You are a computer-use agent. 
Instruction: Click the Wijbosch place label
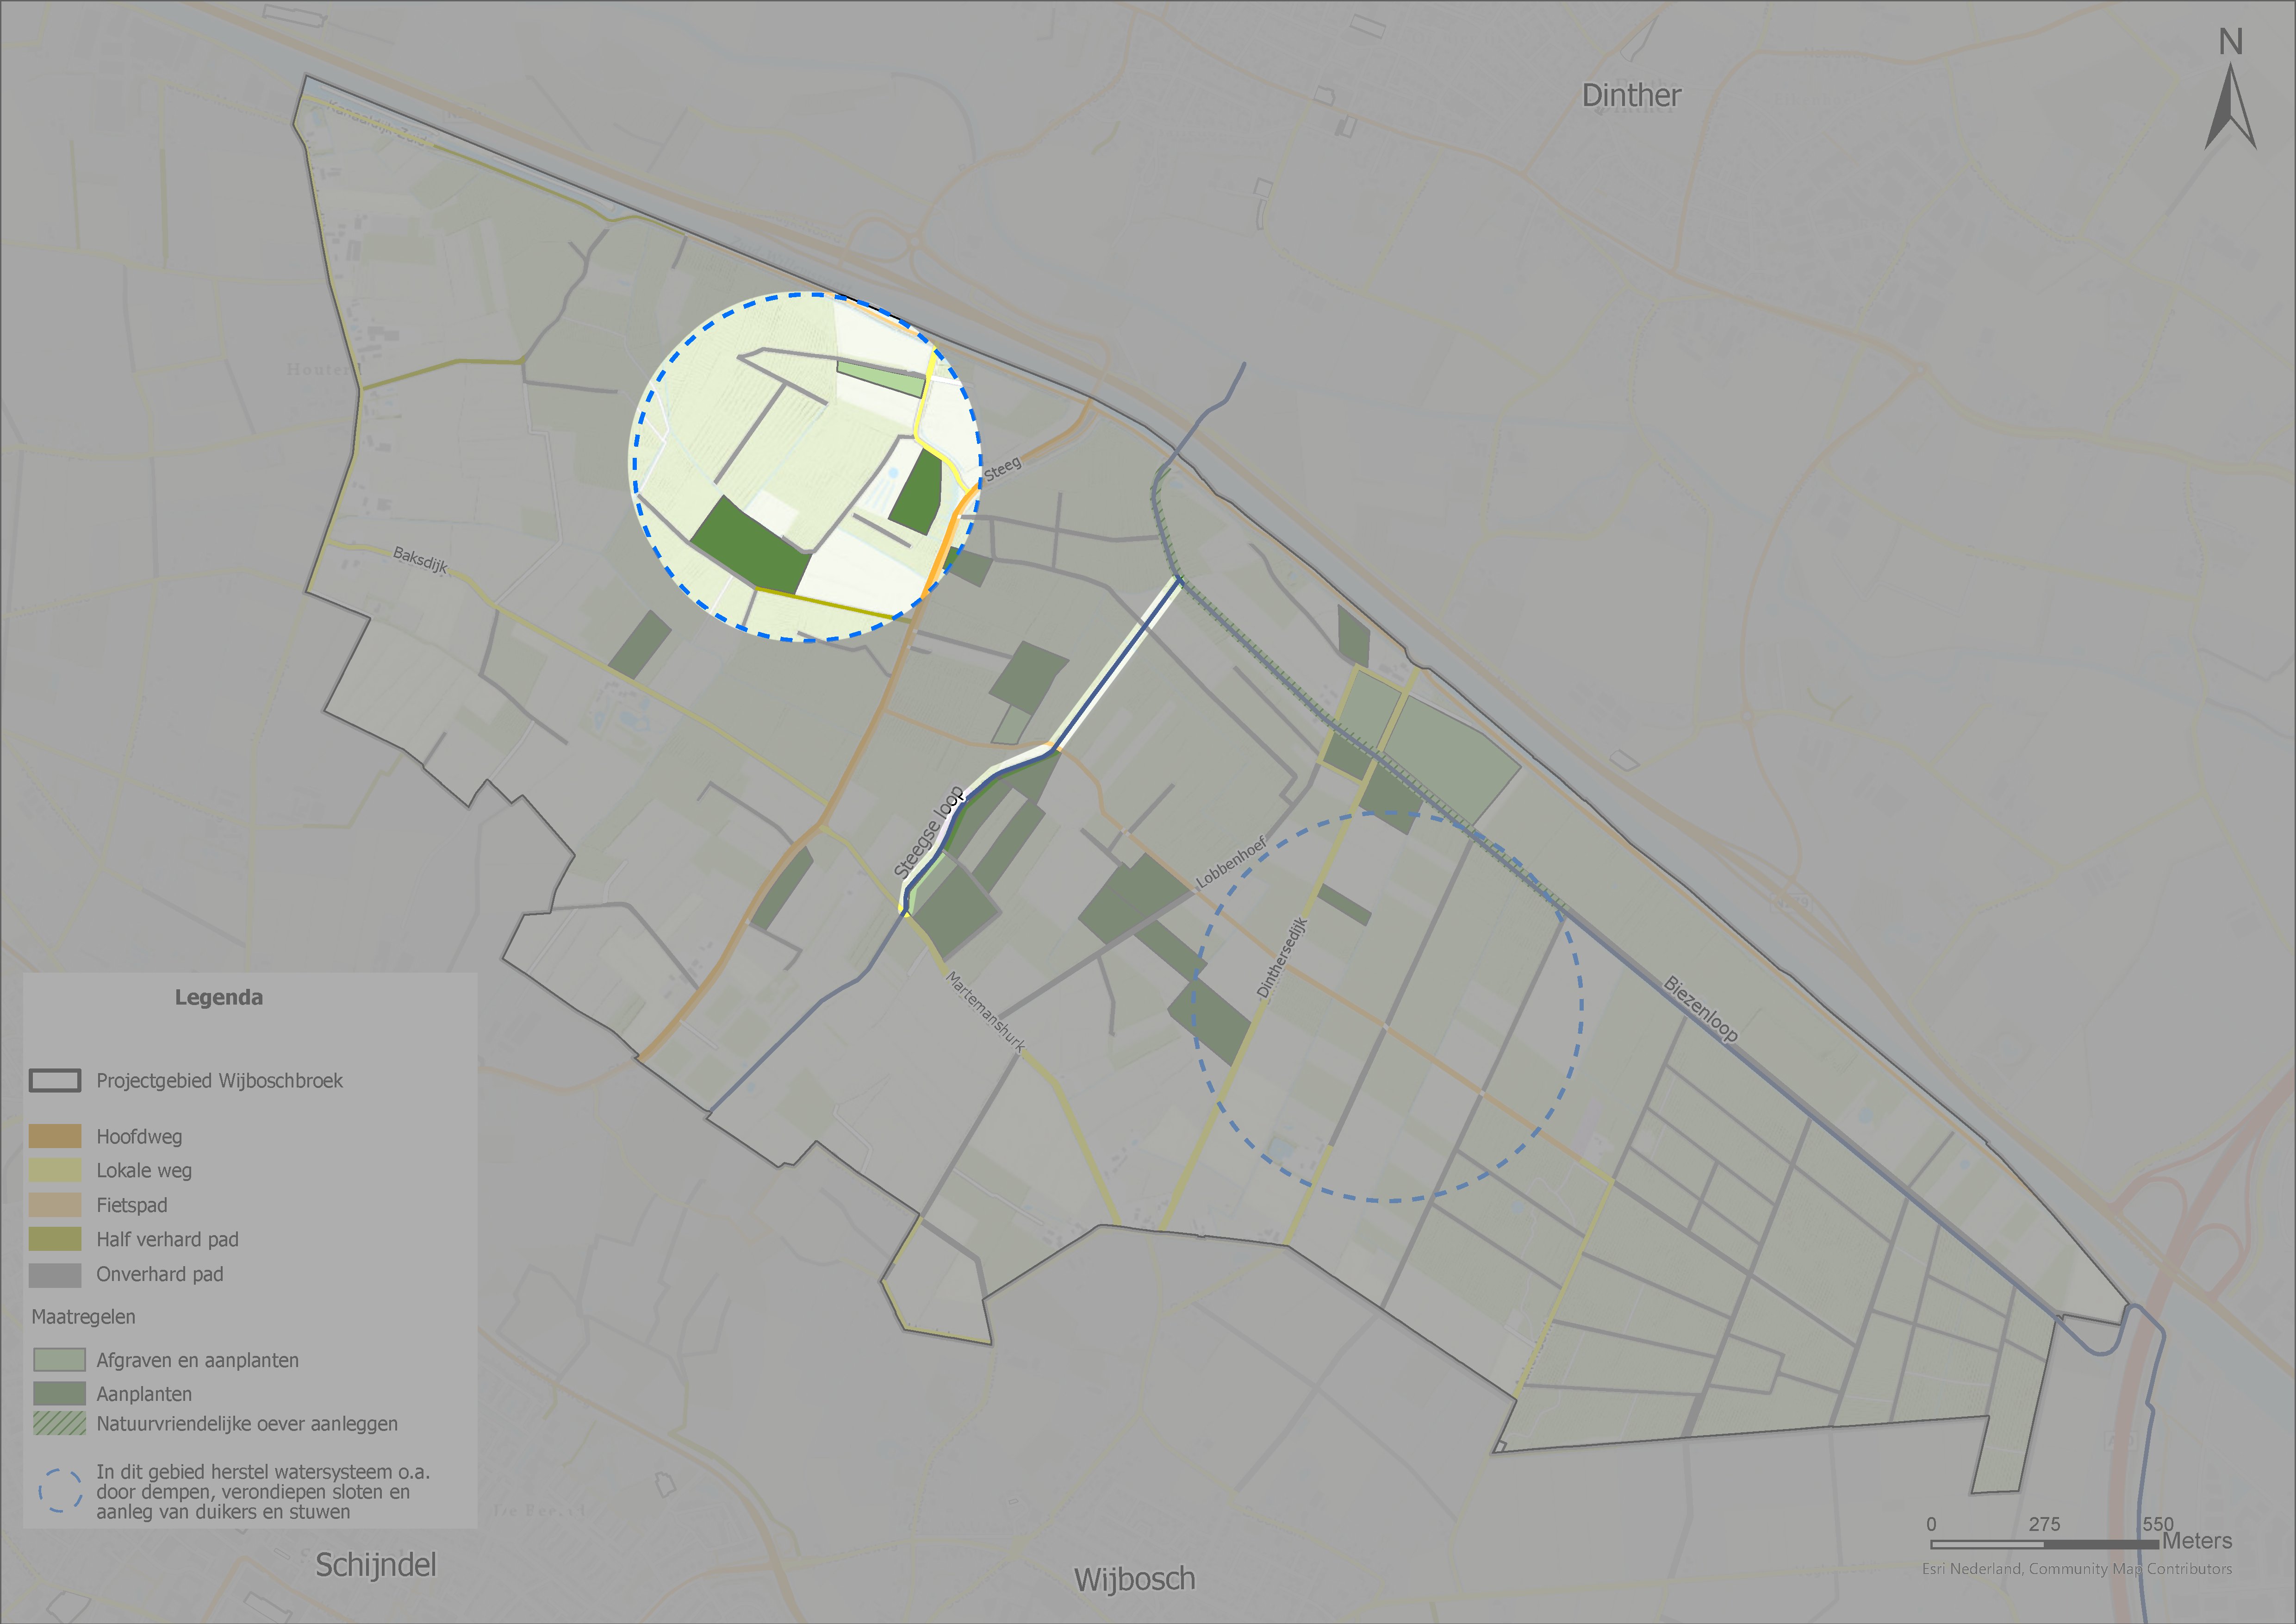click(1134, 1579)
